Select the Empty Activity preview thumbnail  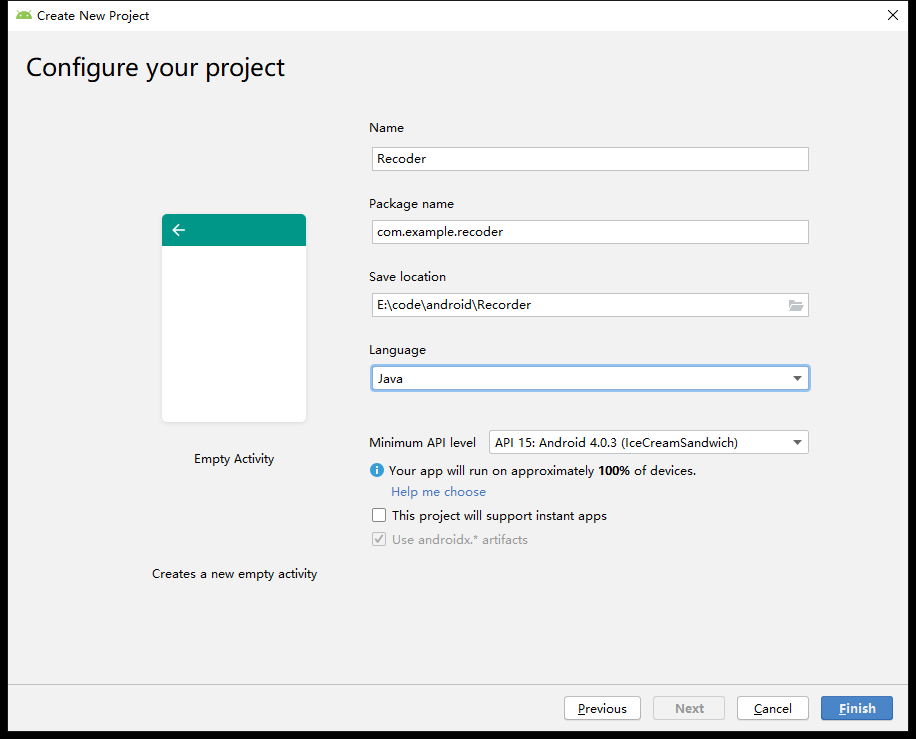pyautogui.click(x=234, y=318)
